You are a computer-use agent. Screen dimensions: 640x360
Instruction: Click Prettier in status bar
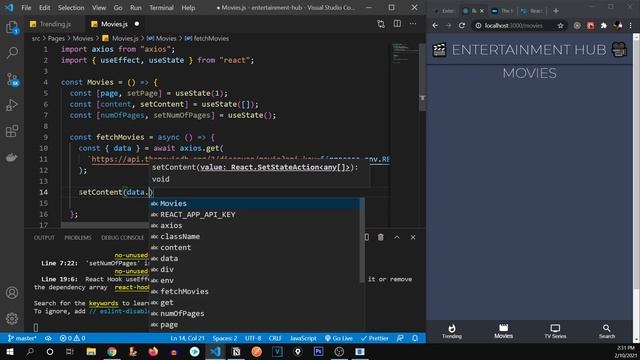(374, 338)
